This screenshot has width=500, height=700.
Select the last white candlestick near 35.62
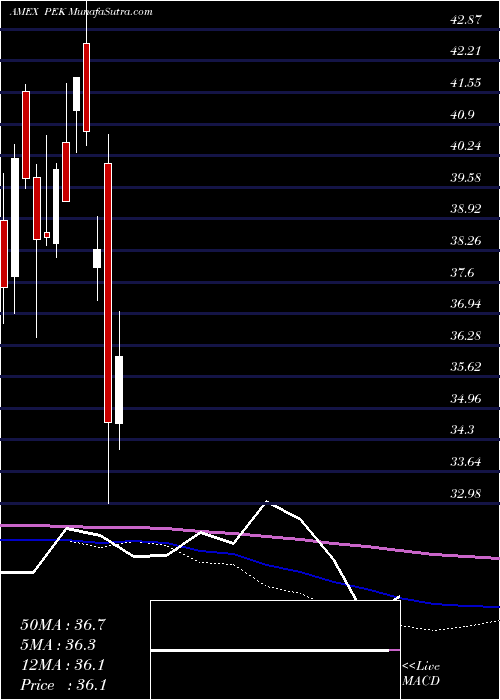pyautogui.click(x=119, y=390)
